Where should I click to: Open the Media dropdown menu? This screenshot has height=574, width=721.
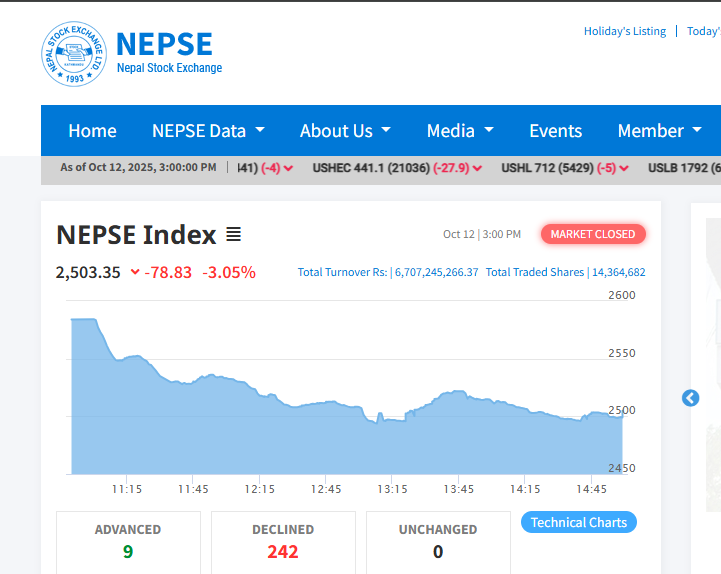[460, 131]
